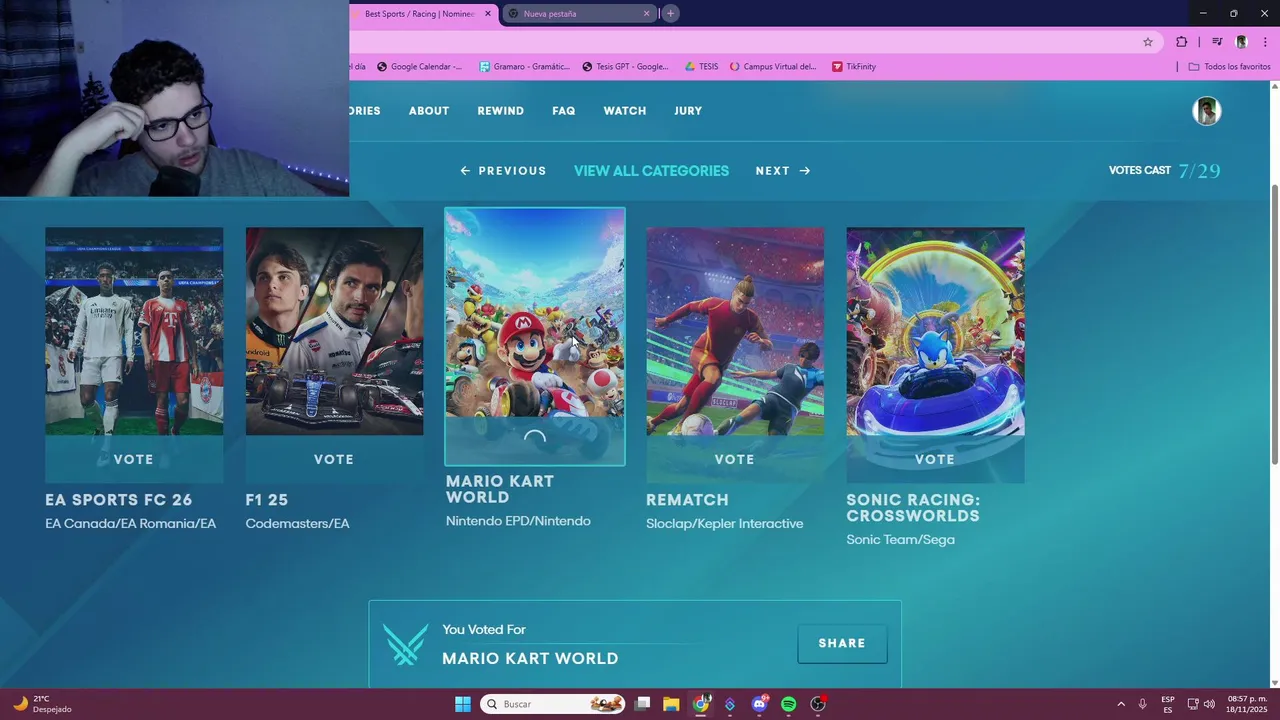Click the Game Awards logo in vote banner
This screenshot has width=1280, height=720.
click(405, 644)
